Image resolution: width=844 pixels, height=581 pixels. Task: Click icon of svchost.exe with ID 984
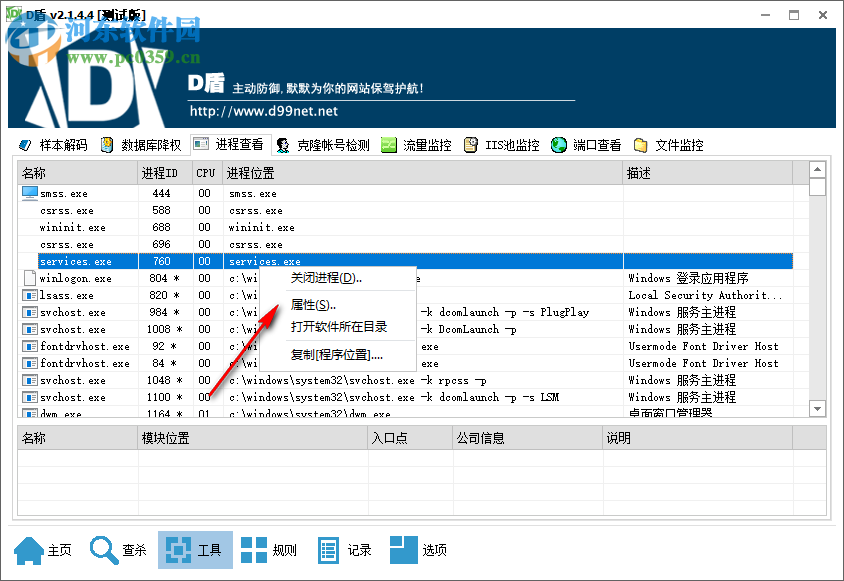tap(30, 312)
